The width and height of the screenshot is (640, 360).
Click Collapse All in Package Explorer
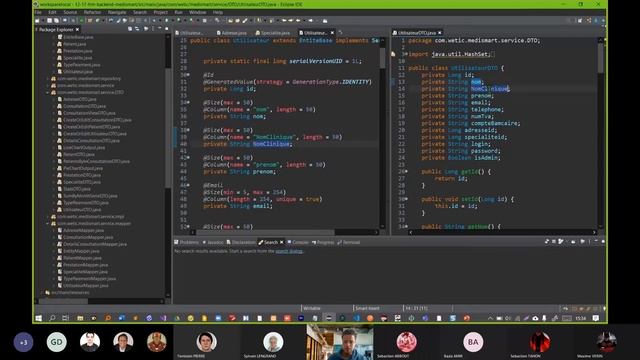tap(130, 29)
